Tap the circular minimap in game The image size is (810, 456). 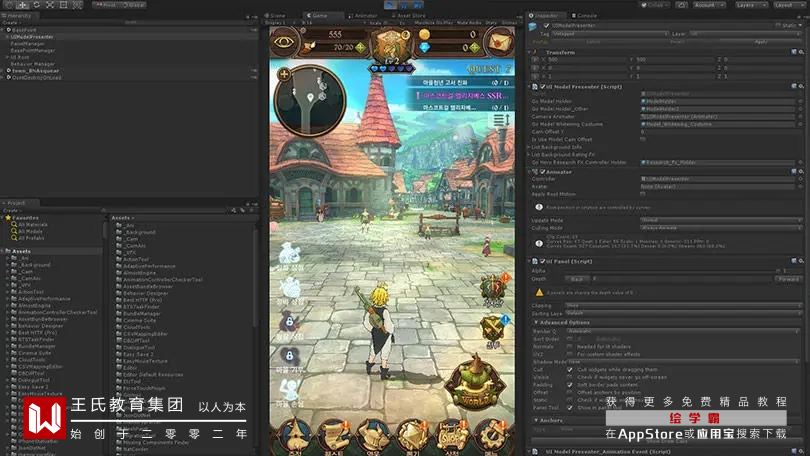click(309, 101)
